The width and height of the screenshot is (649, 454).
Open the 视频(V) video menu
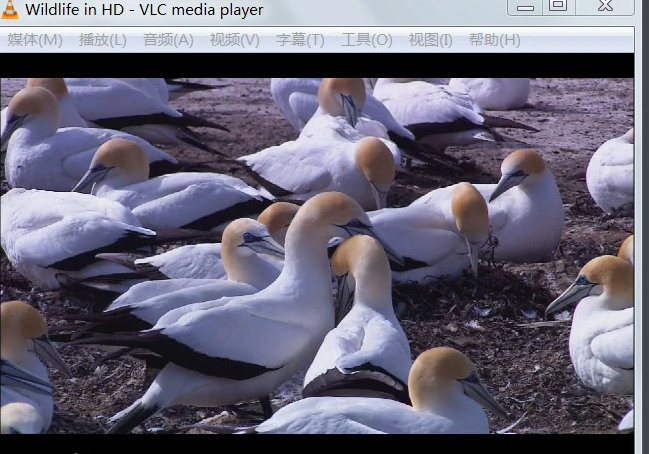(x=234, y=40)
